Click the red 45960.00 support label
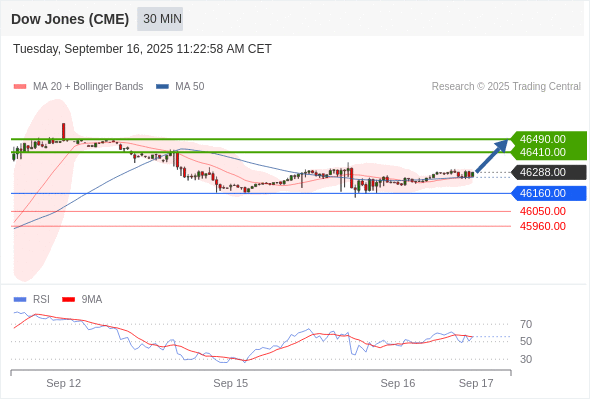Screen dimensions: 590x400 (x=543, y=226)
